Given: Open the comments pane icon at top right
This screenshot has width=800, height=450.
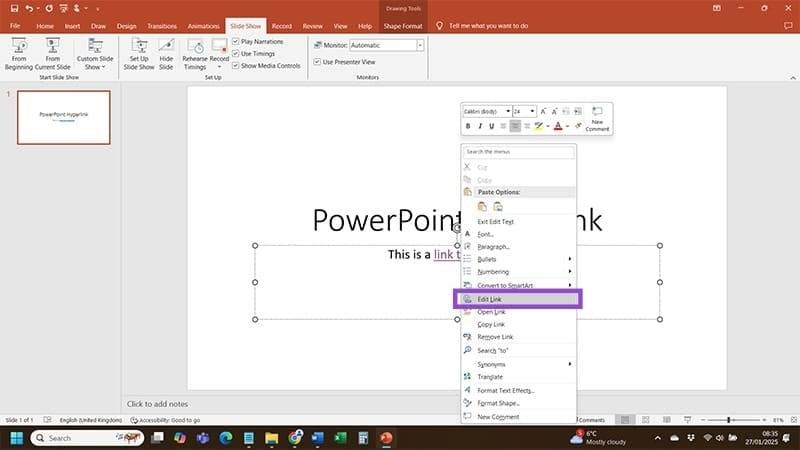Looking at the screenshot, I should pos(788,26).
